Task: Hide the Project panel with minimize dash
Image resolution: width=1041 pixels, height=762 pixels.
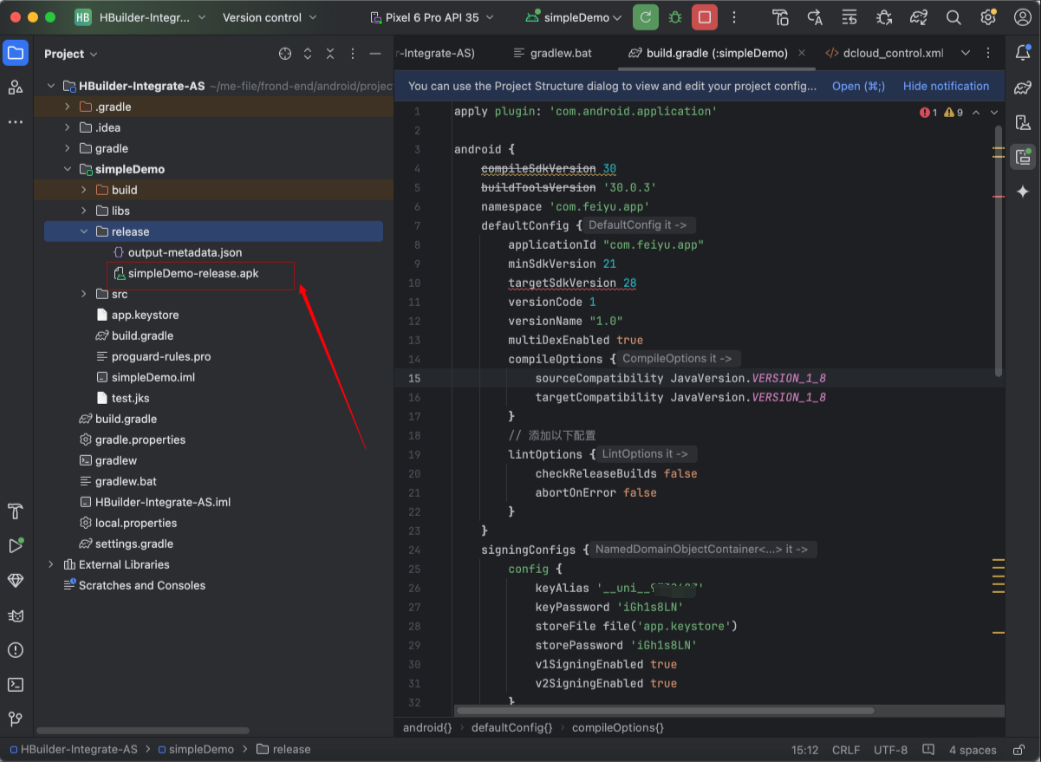Action: (375, 54)
